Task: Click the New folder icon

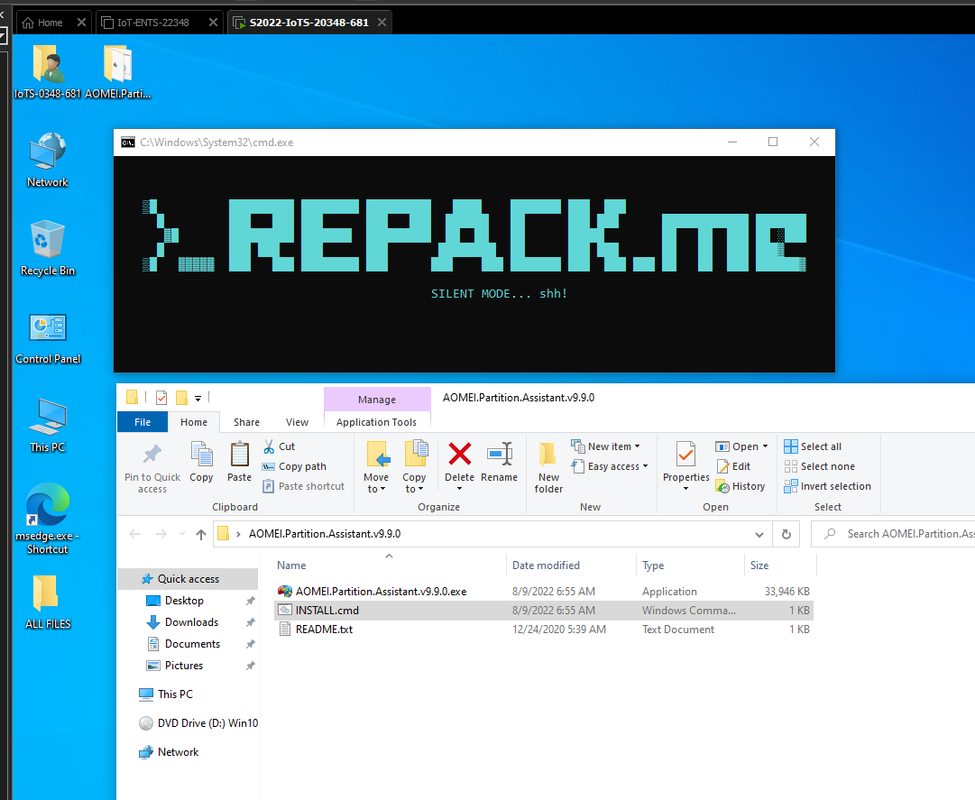Action: tap(548, 454)
